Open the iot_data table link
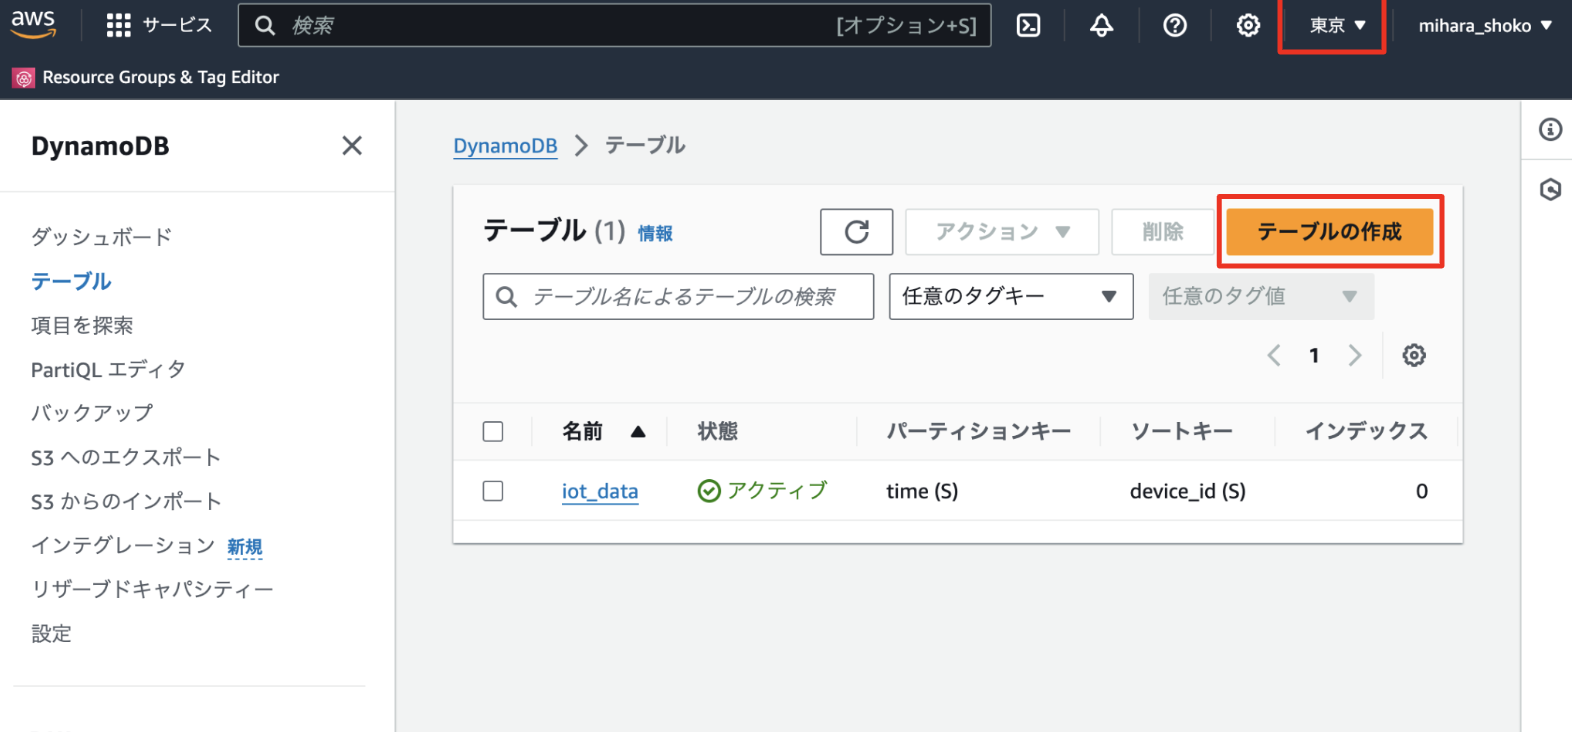 click(600, 491)
